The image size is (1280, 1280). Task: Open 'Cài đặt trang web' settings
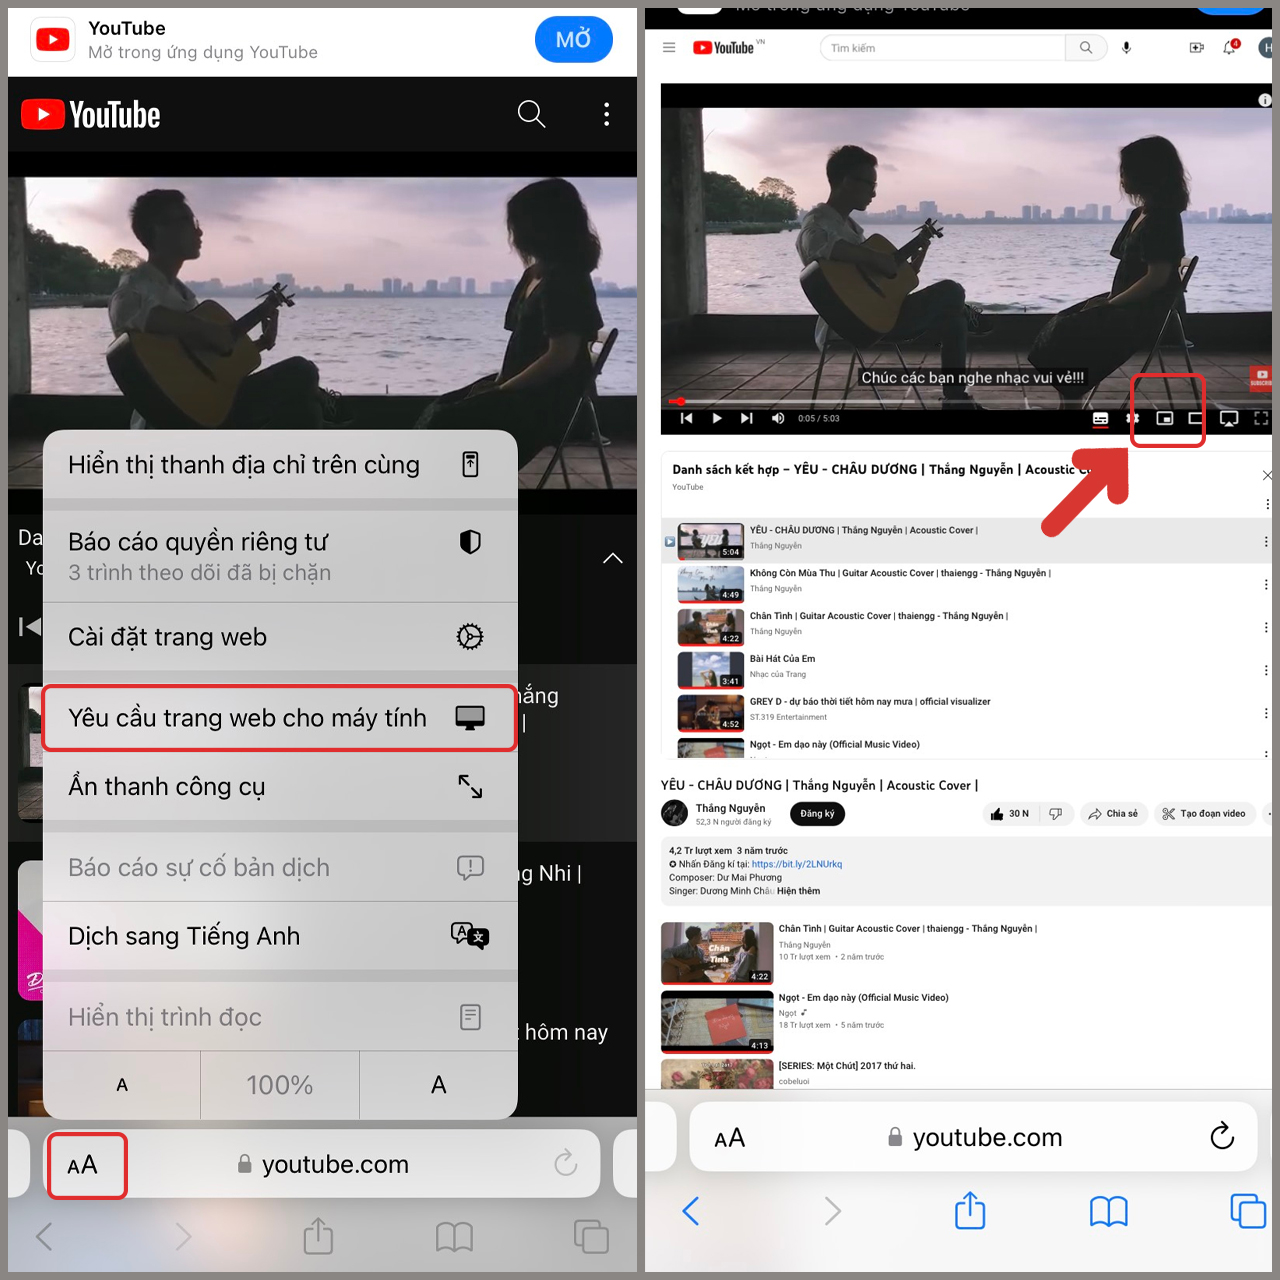click(280, 637)
